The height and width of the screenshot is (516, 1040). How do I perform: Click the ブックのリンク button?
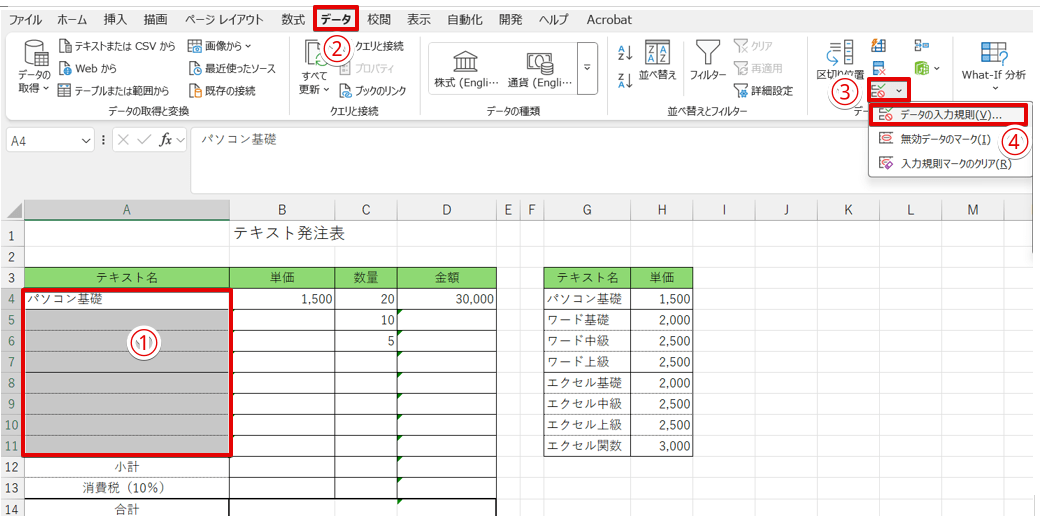(x=373, y=90)
